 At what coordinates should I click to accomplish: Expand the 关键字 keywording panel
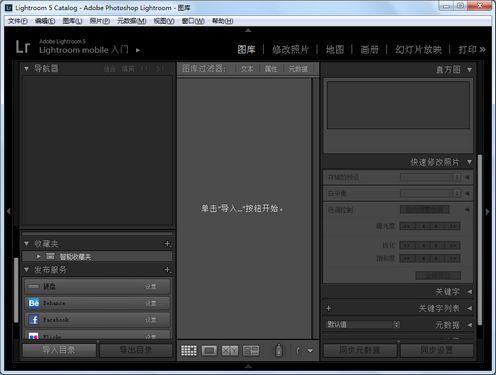[x=470, y=292]
